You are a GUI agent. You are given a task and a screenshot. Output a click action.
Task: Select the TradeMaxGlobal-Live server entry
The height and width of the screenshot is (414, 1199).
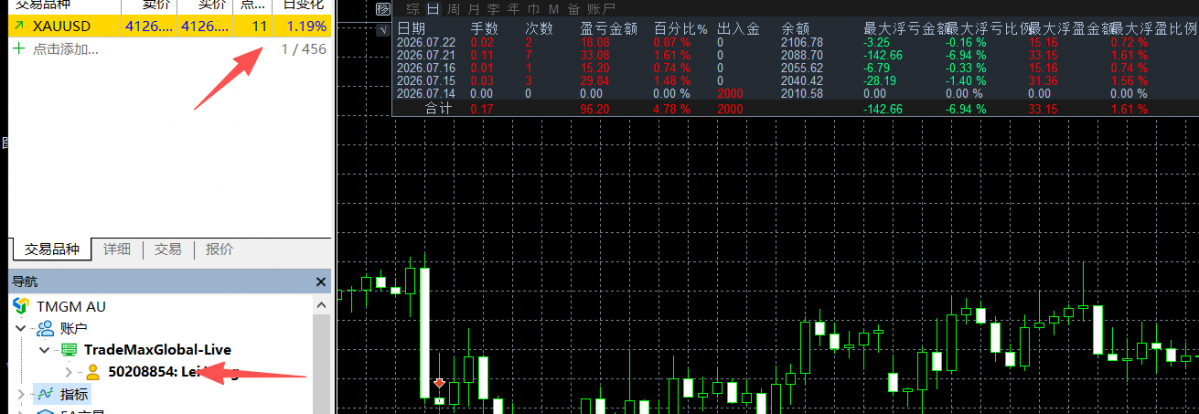(x=158, y=350)
